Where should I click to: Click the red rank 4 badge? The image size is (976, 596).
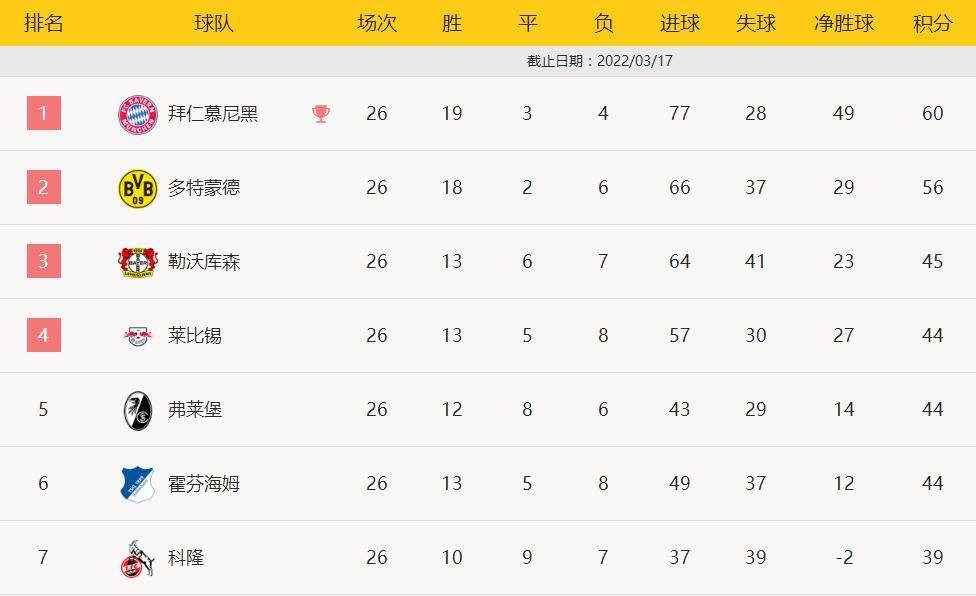coord(44,335)
